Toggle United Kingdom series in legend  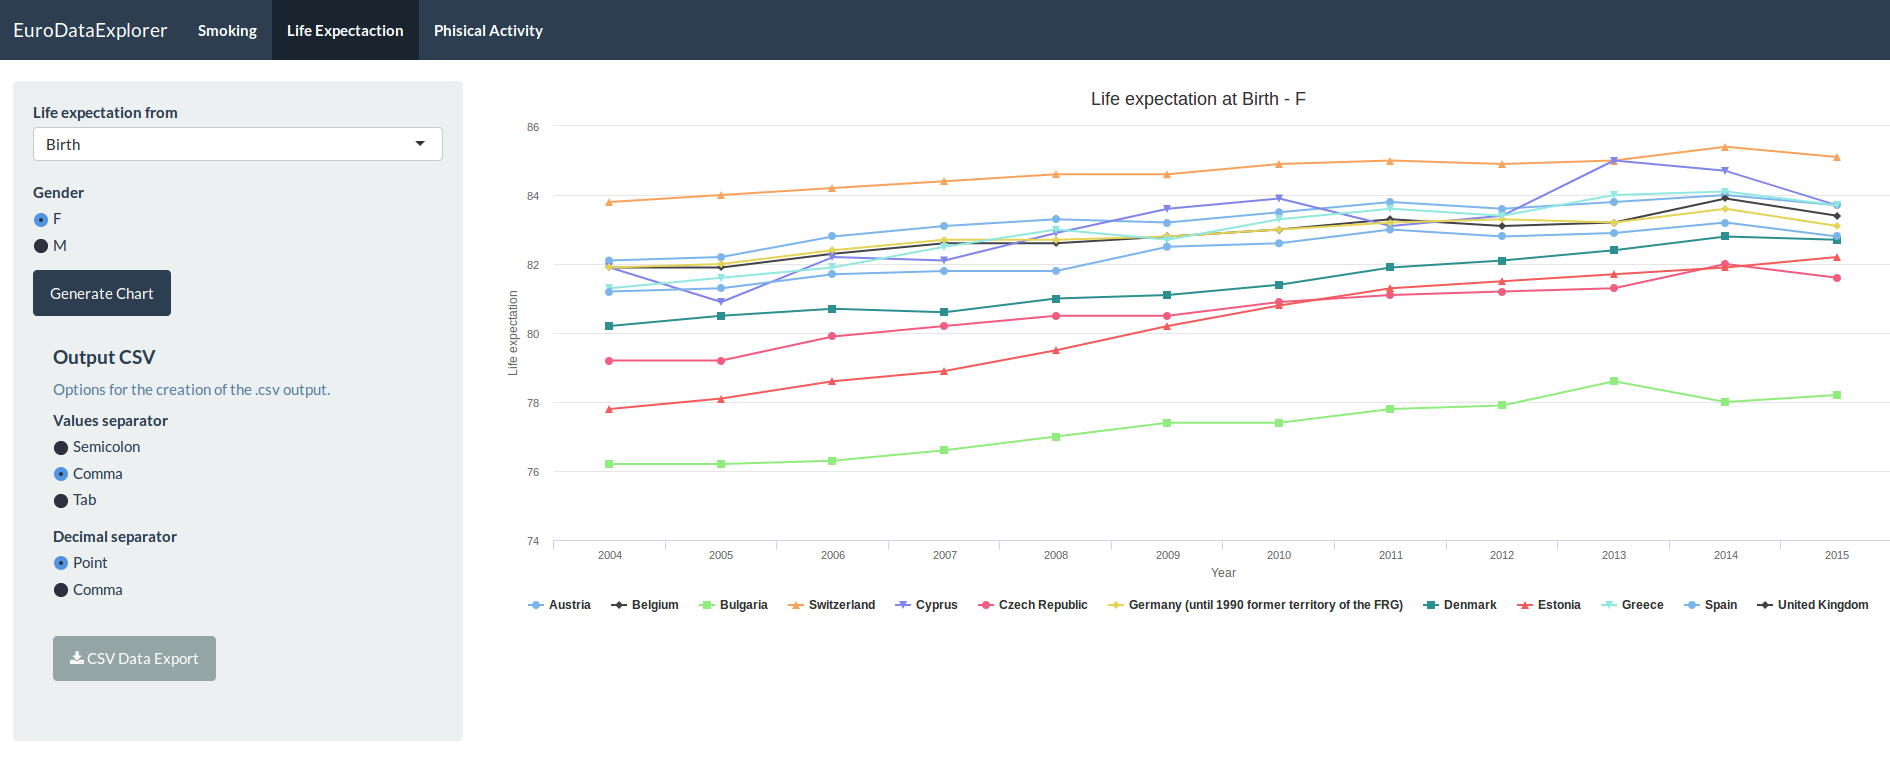(x=1813, y=605)
